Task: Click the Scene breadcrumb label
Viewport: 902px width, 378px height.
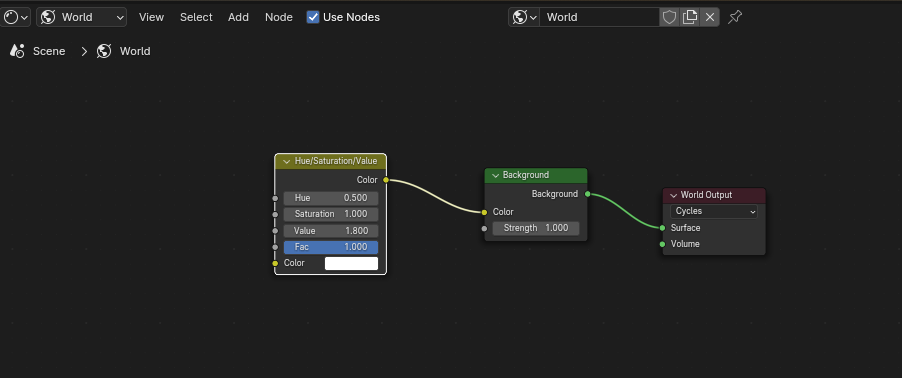Action: pyautogui.click(x=49, y=51)
